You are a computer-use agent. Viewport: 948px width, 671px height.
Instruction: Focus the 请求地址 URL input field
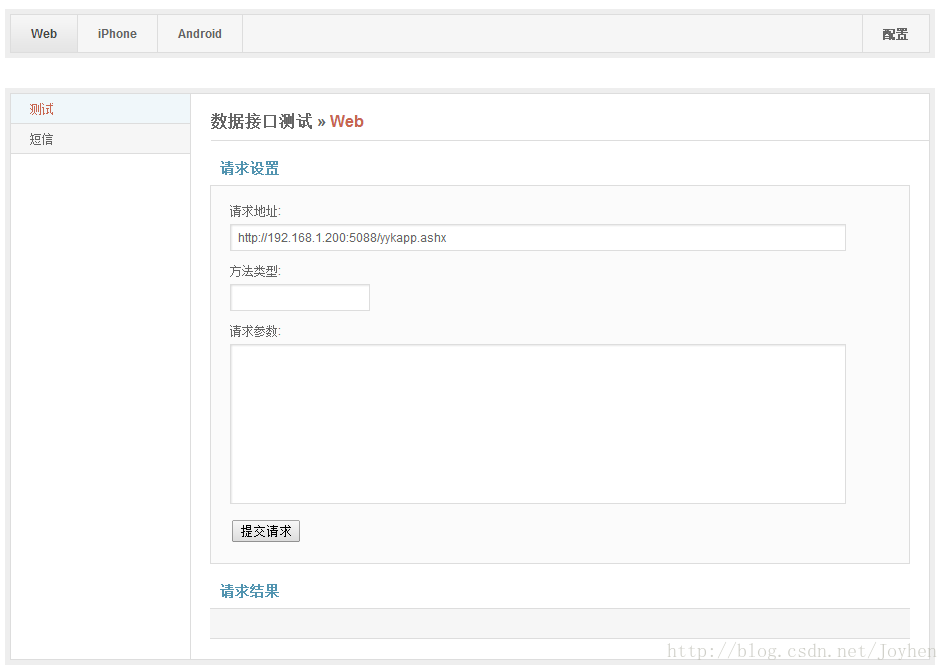pyautogui.click(x=537, y=238)
